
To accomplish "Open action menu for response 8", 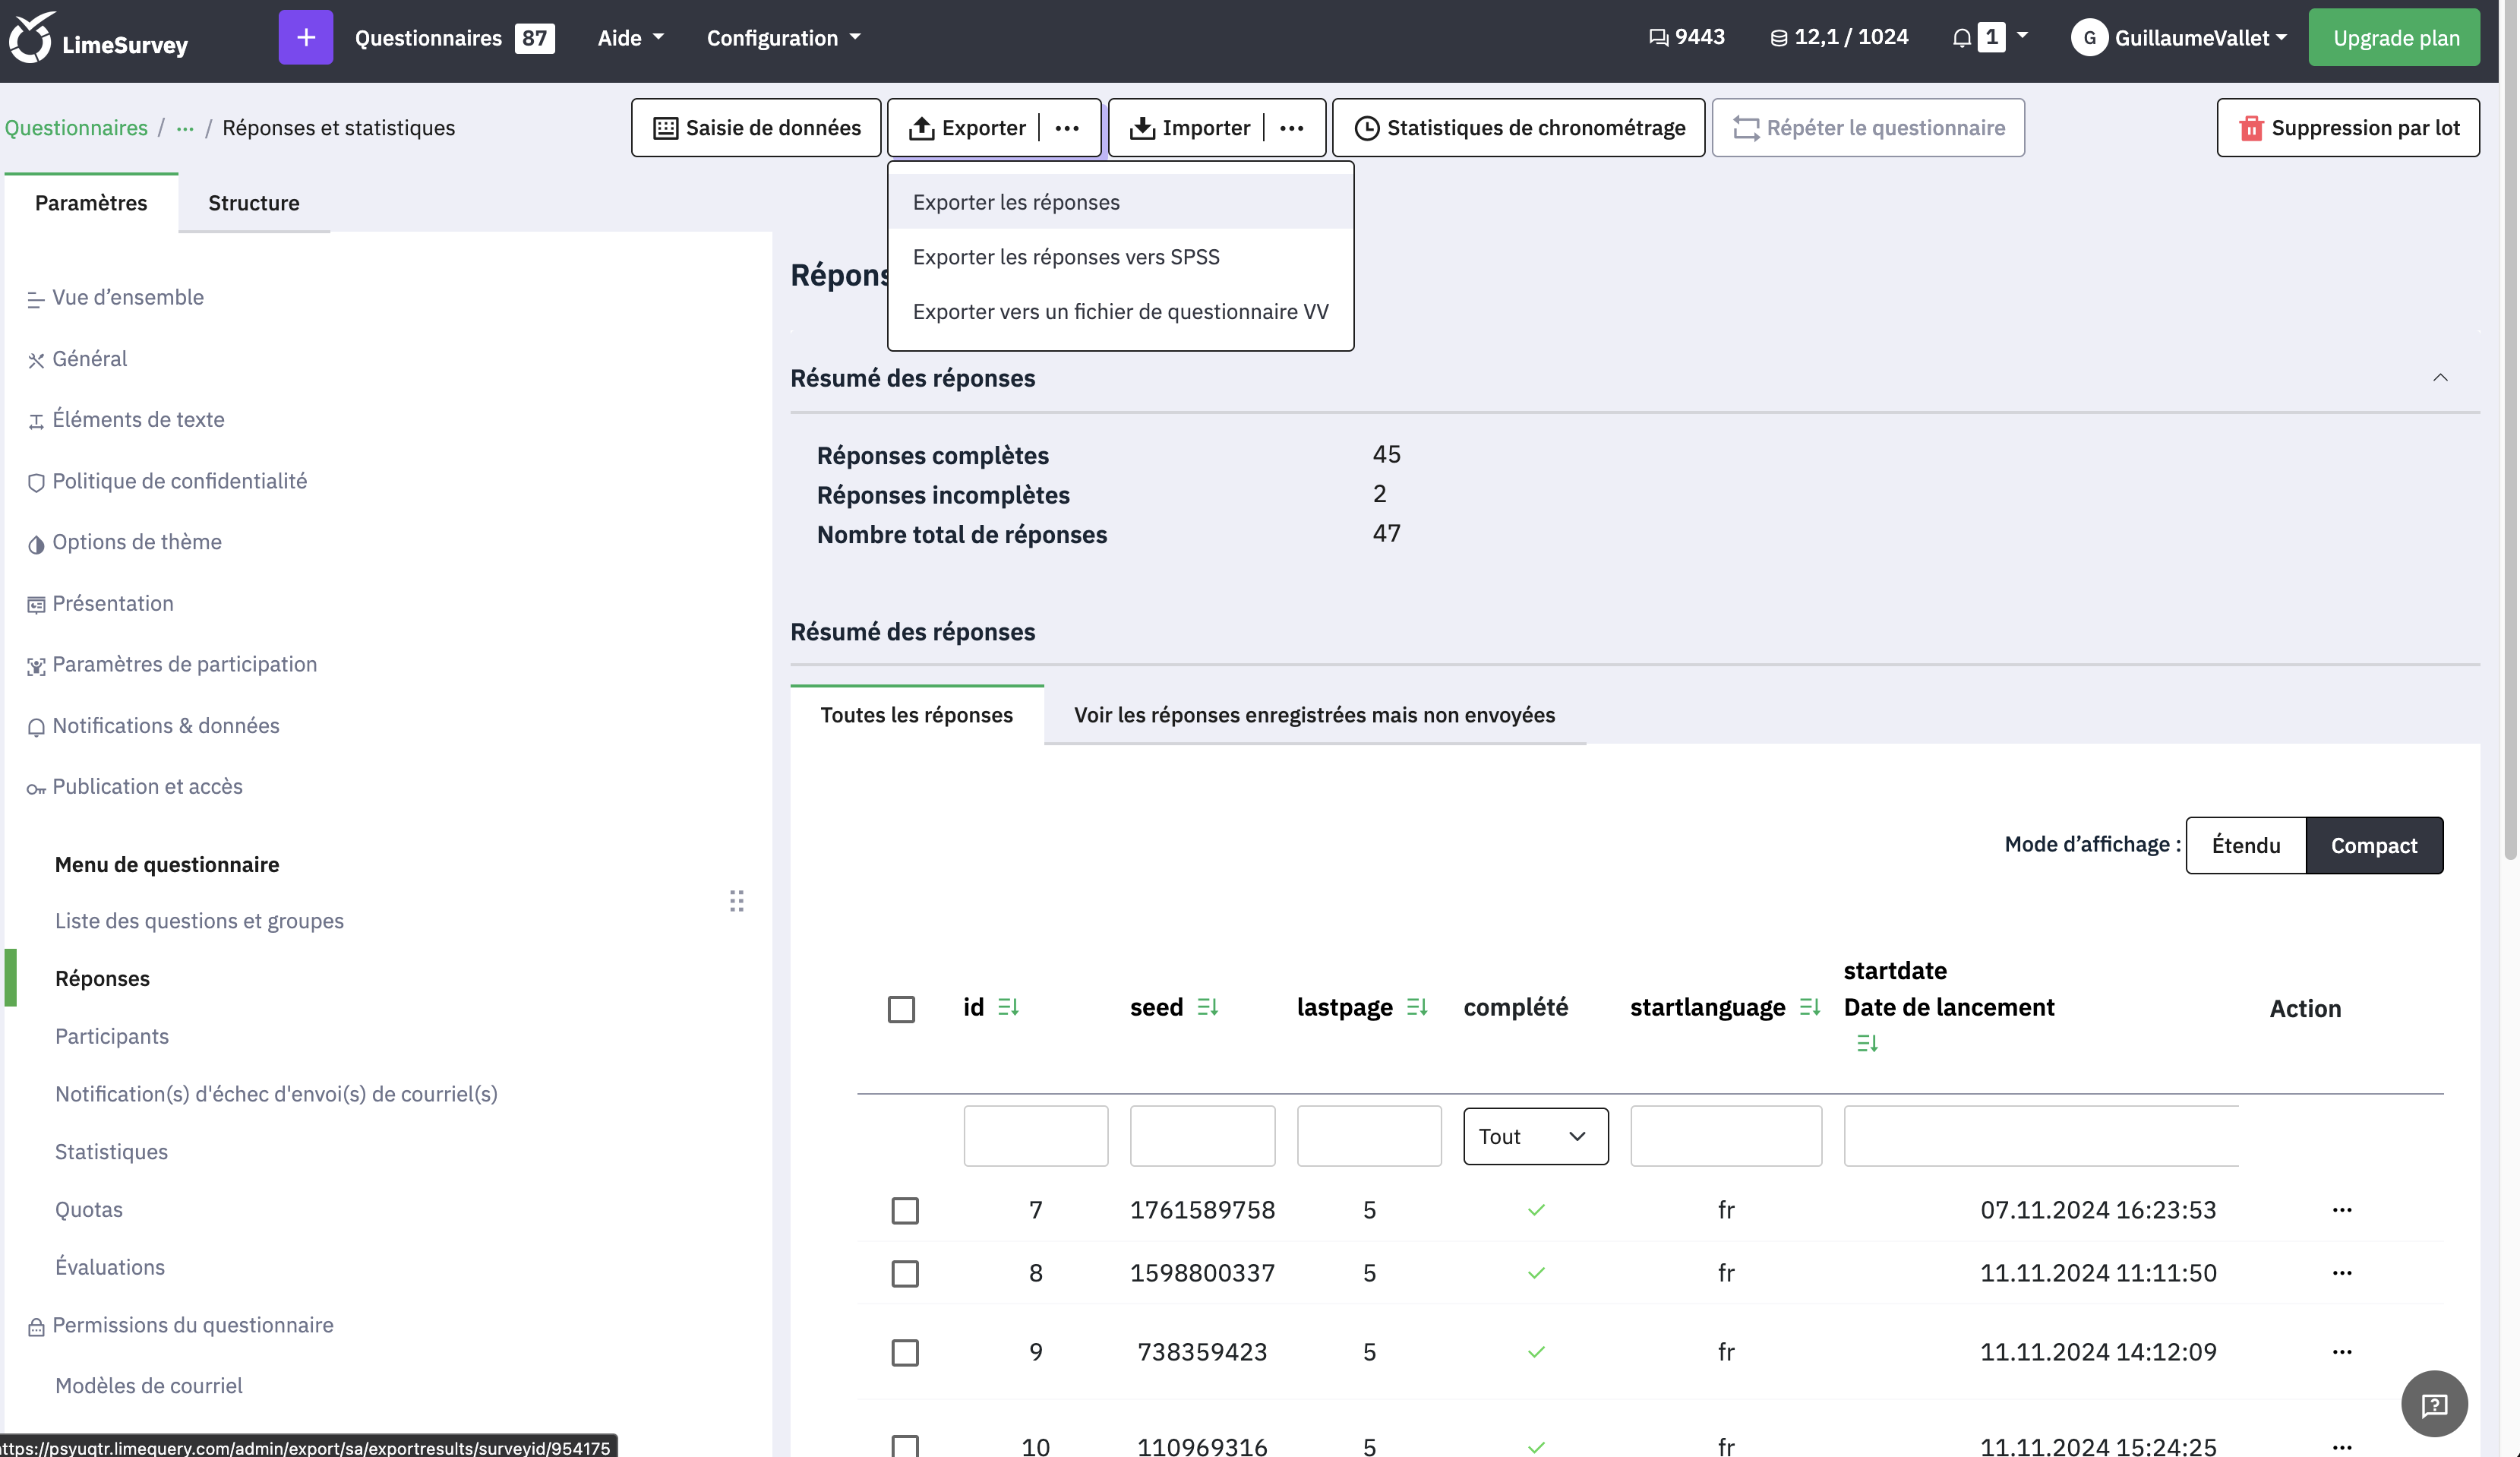I will coord(2342,1273).
